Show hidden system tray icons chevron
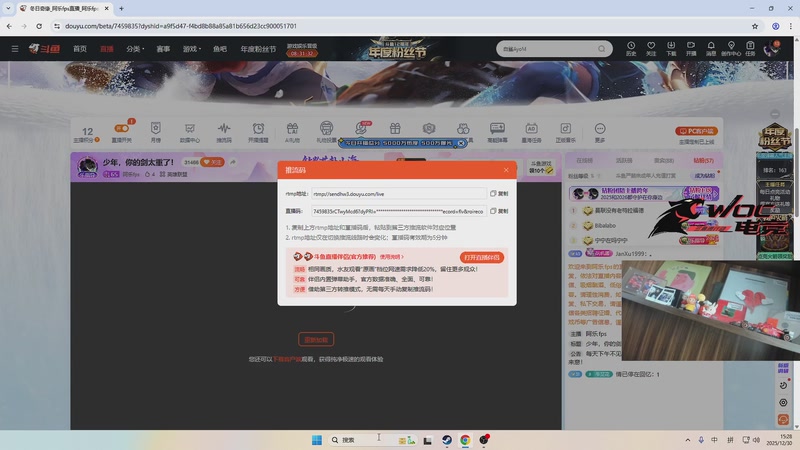 687,440
